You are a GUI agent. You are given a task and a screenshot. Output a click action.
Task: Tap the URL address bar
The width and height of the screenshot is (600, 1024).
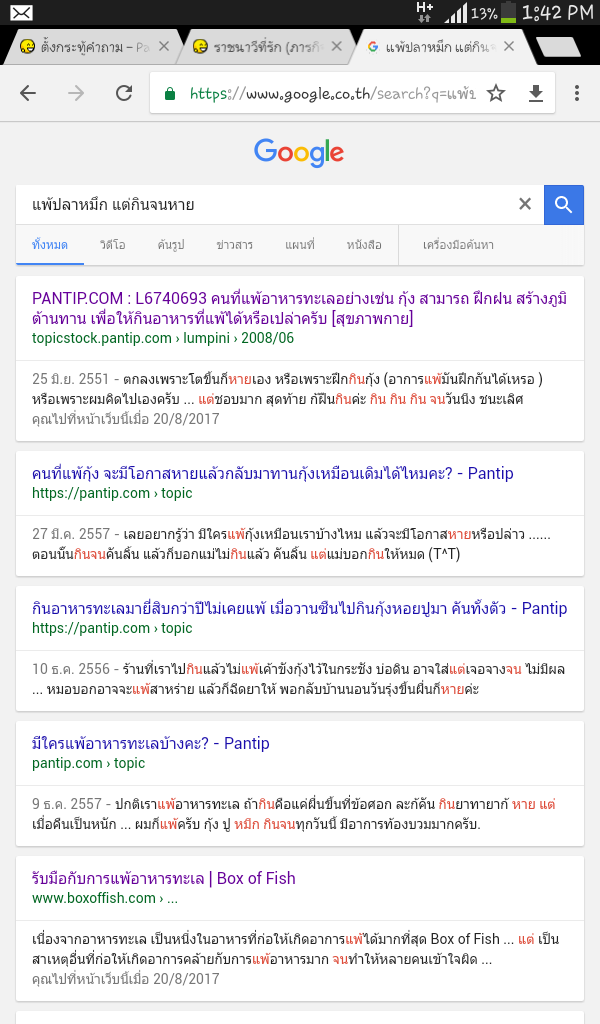pyautogui.click(x=333, y=94)
